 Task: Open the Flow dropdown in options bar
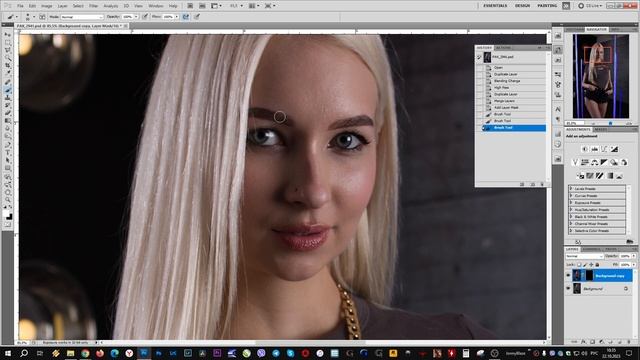(177, 17)
